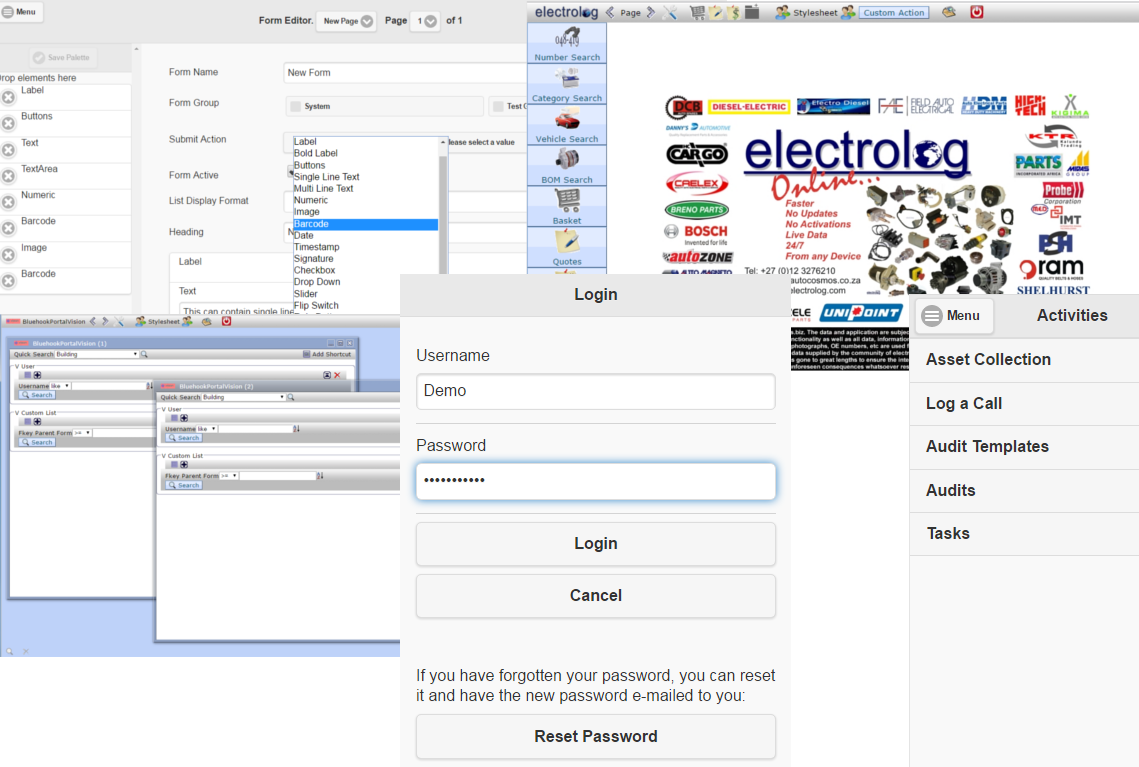The width and height of the screenshot is (1139, 767).
Task: Tick the System form group checkbox
Action: pyautogui.click(x=296, y=106)
